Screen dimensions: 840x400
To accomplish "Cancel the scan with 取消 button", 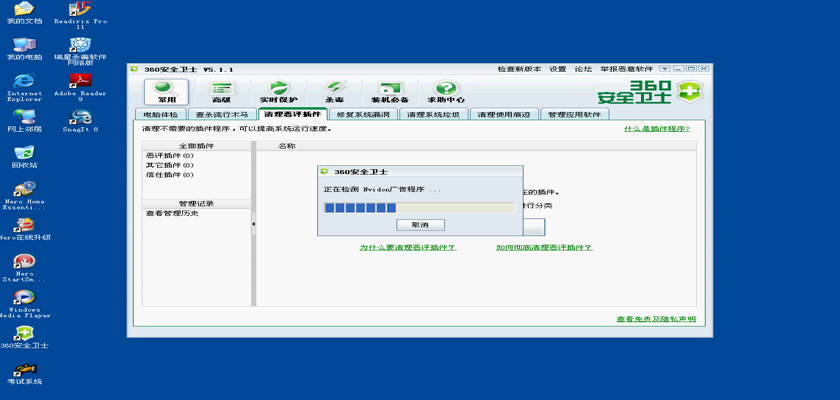I will click(421, 225).
